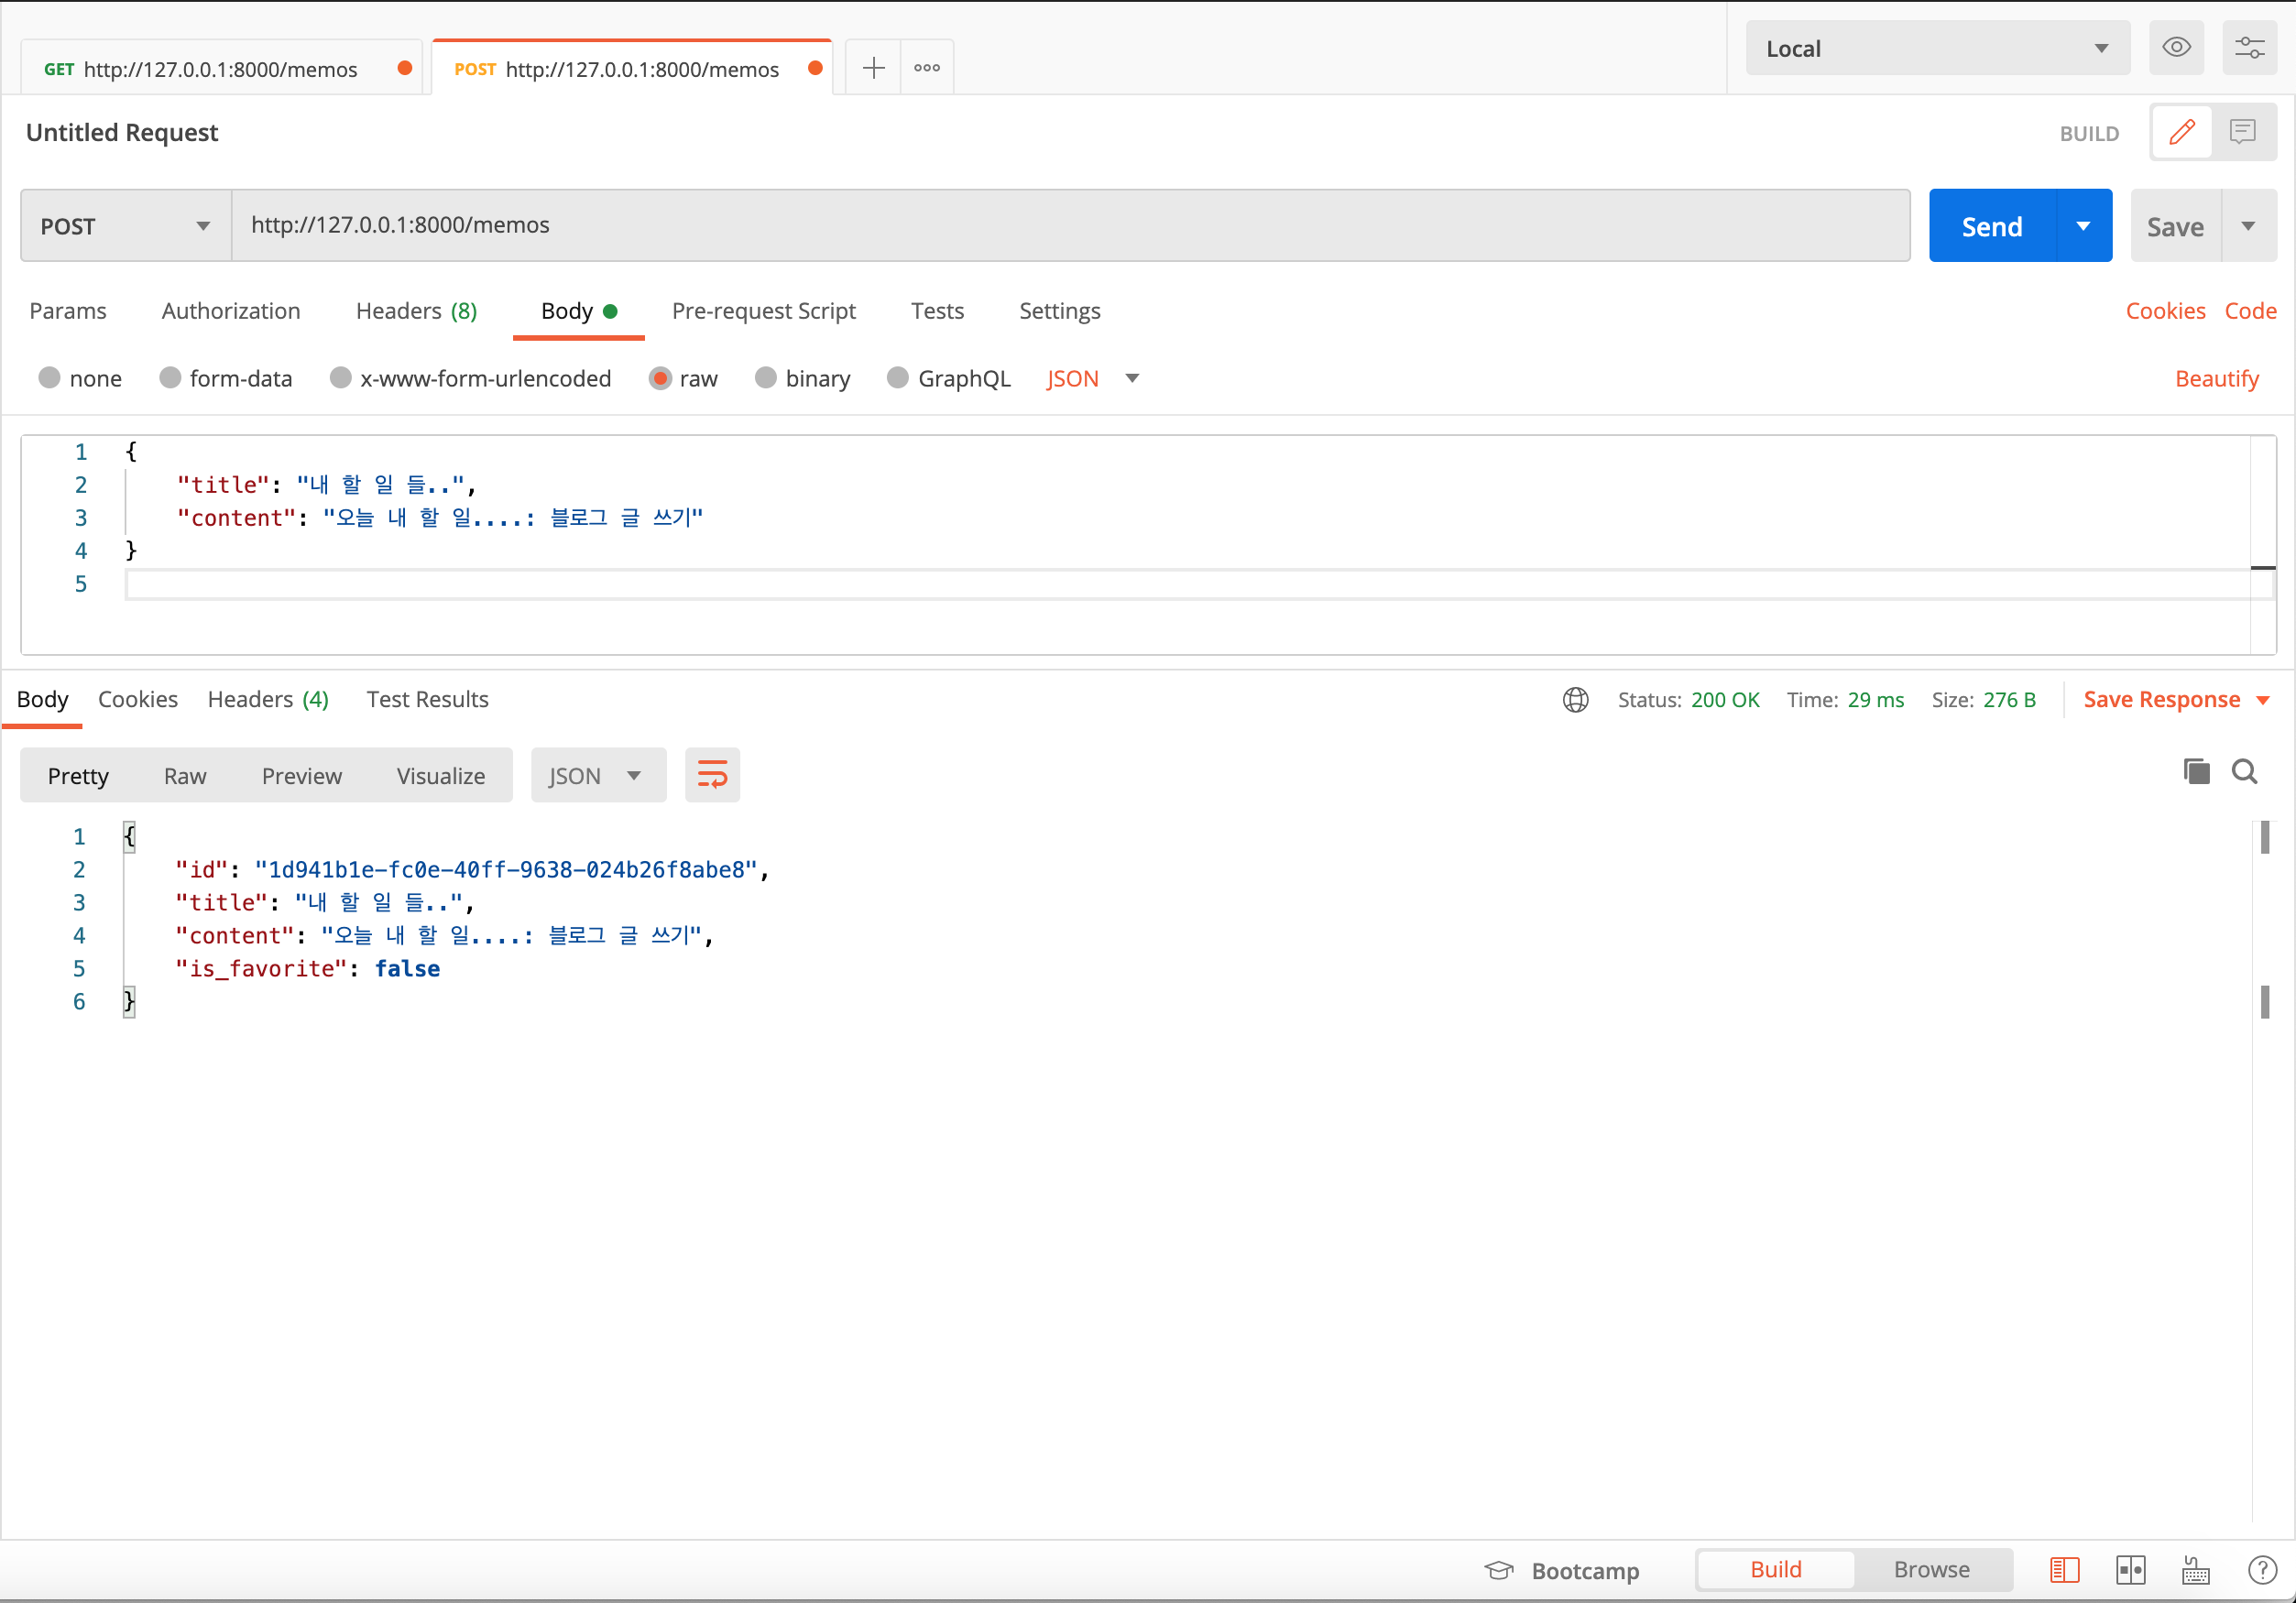Open the help question mark icon
2296x1603 pixels.
coord(2261,1570)
